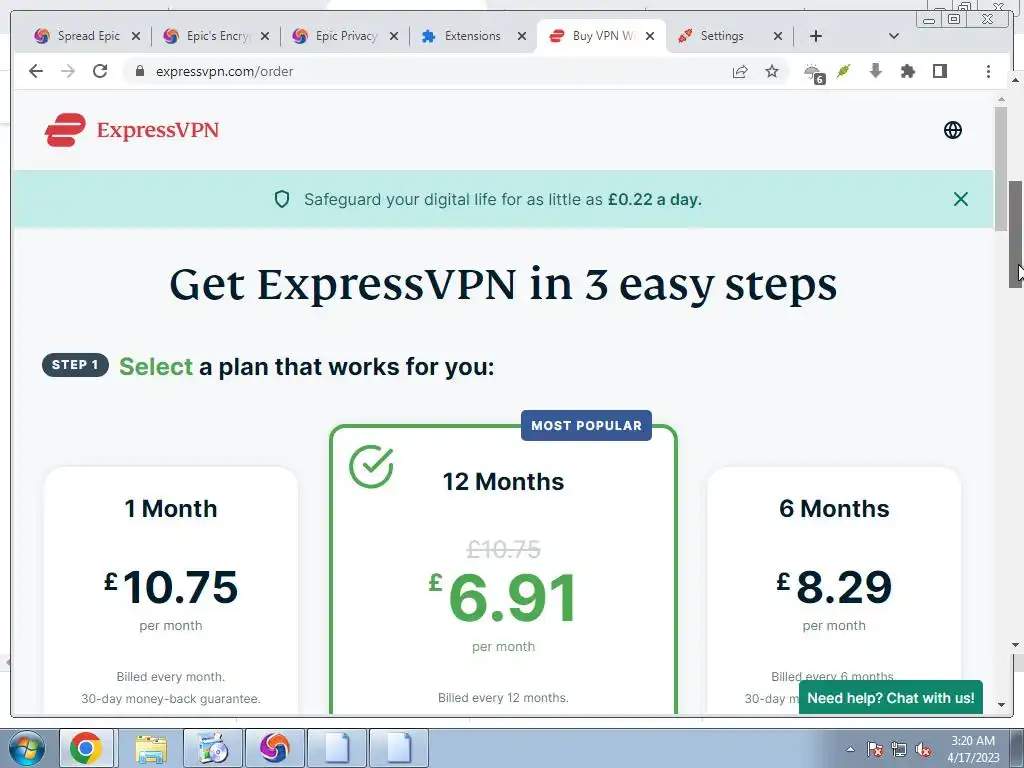
Task: Open the media player taskbar icon
Action: (x=213, y=748)
